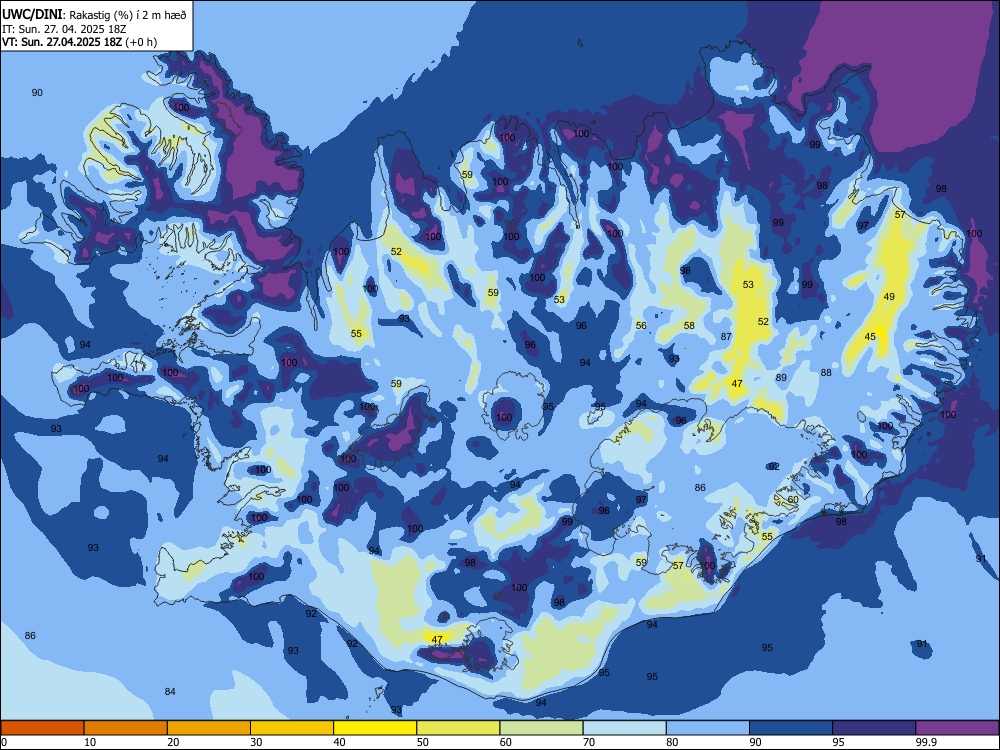The image size is (1000, 750).
Task: Click the '56' humidity value on the map
Action: (641, 325)
